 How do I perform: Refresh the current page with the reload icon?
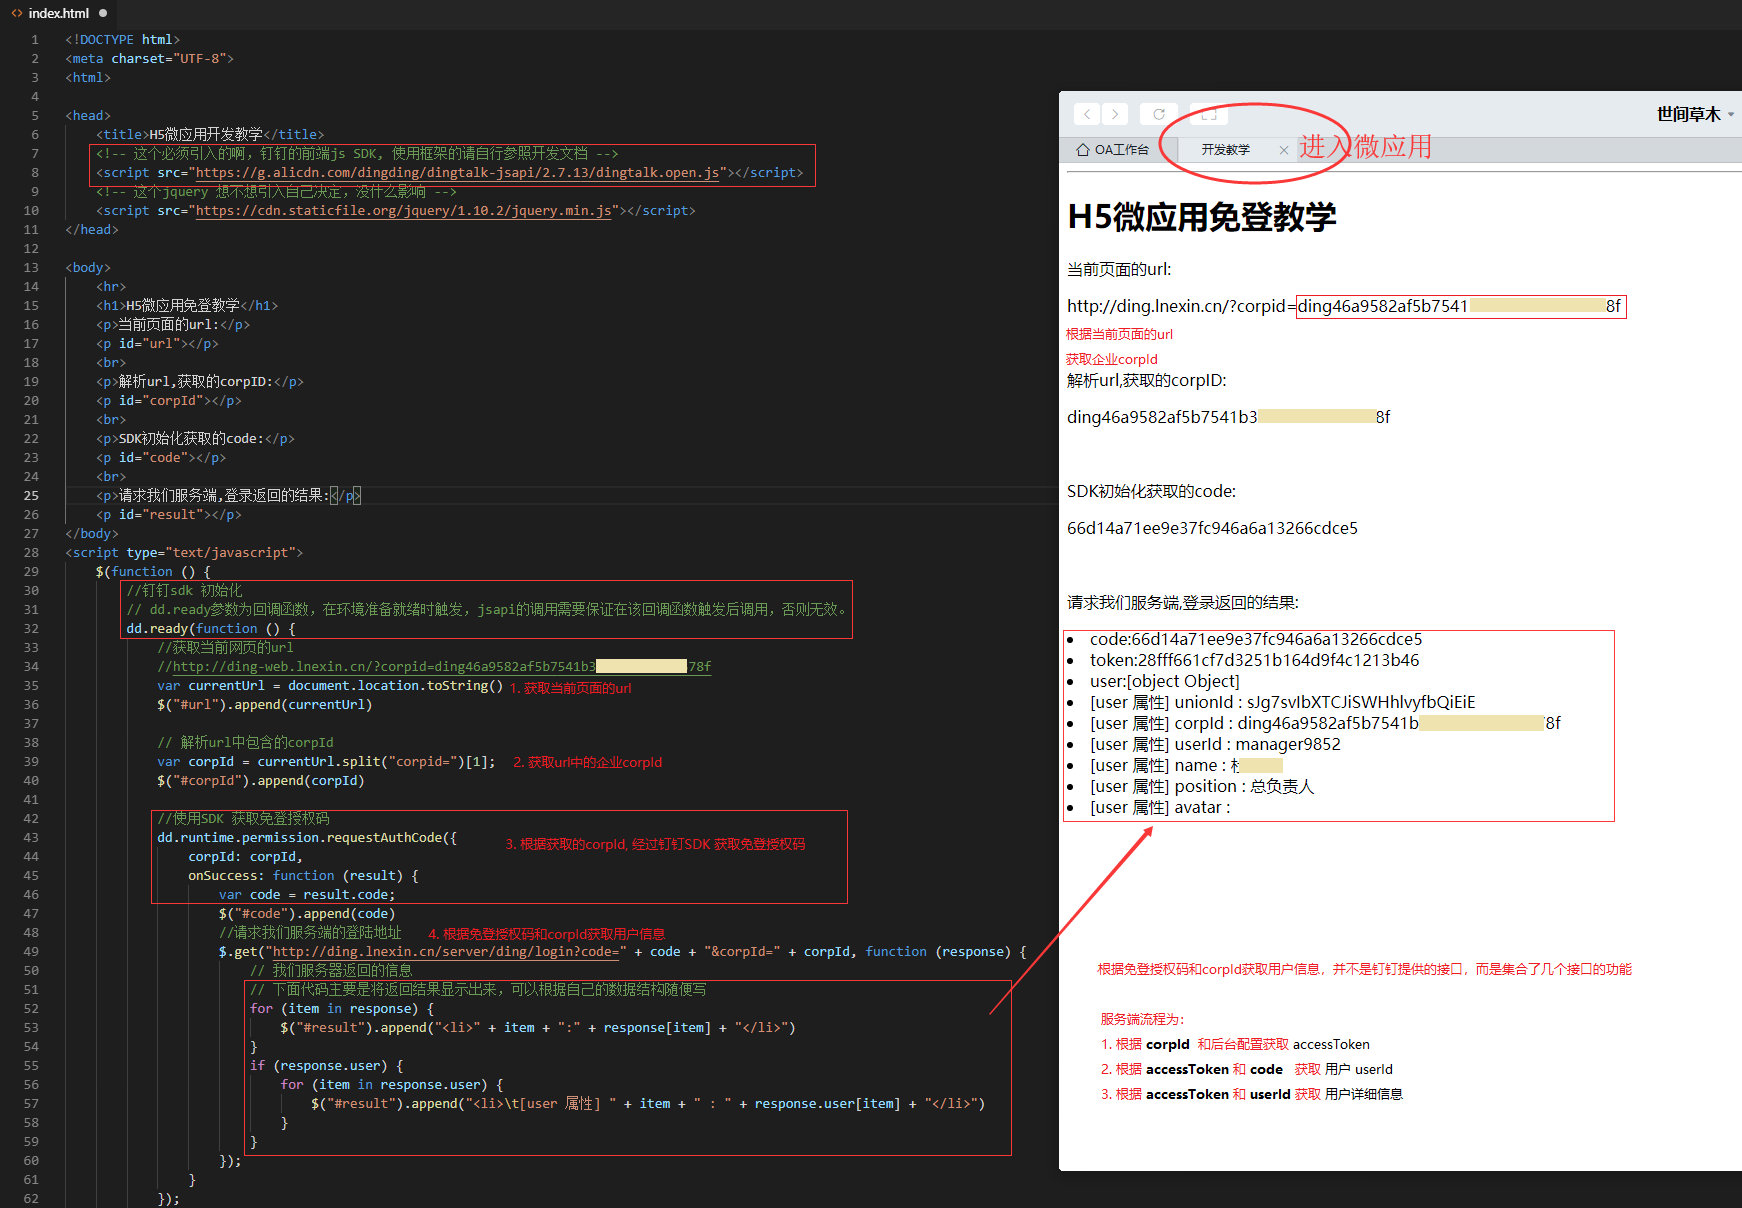[x=1158, y=113]
